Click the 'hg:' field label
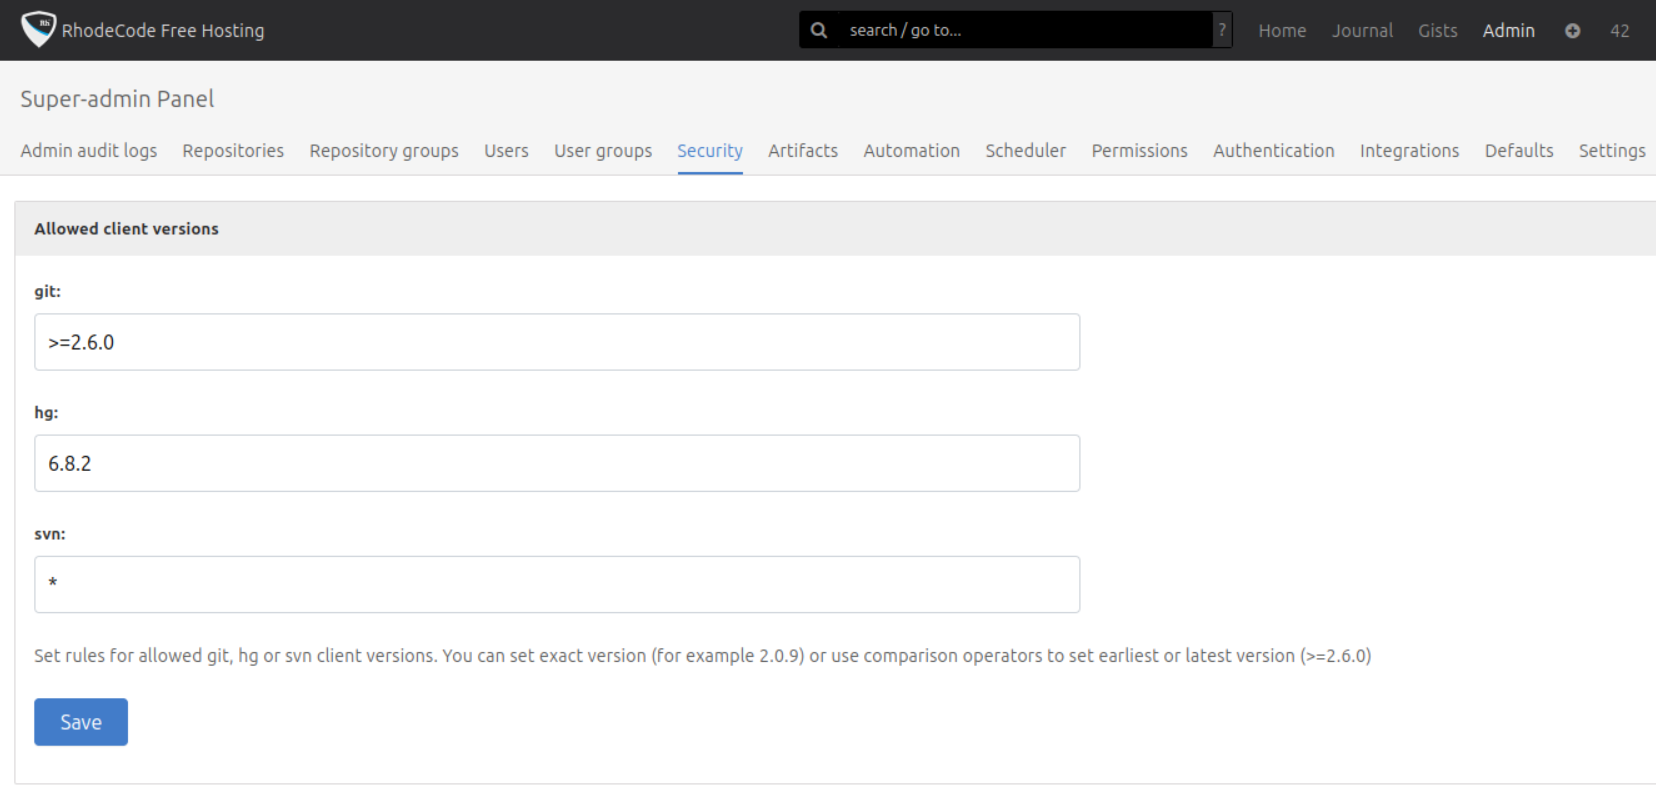The image size is (1656, 806). point(46,413)
